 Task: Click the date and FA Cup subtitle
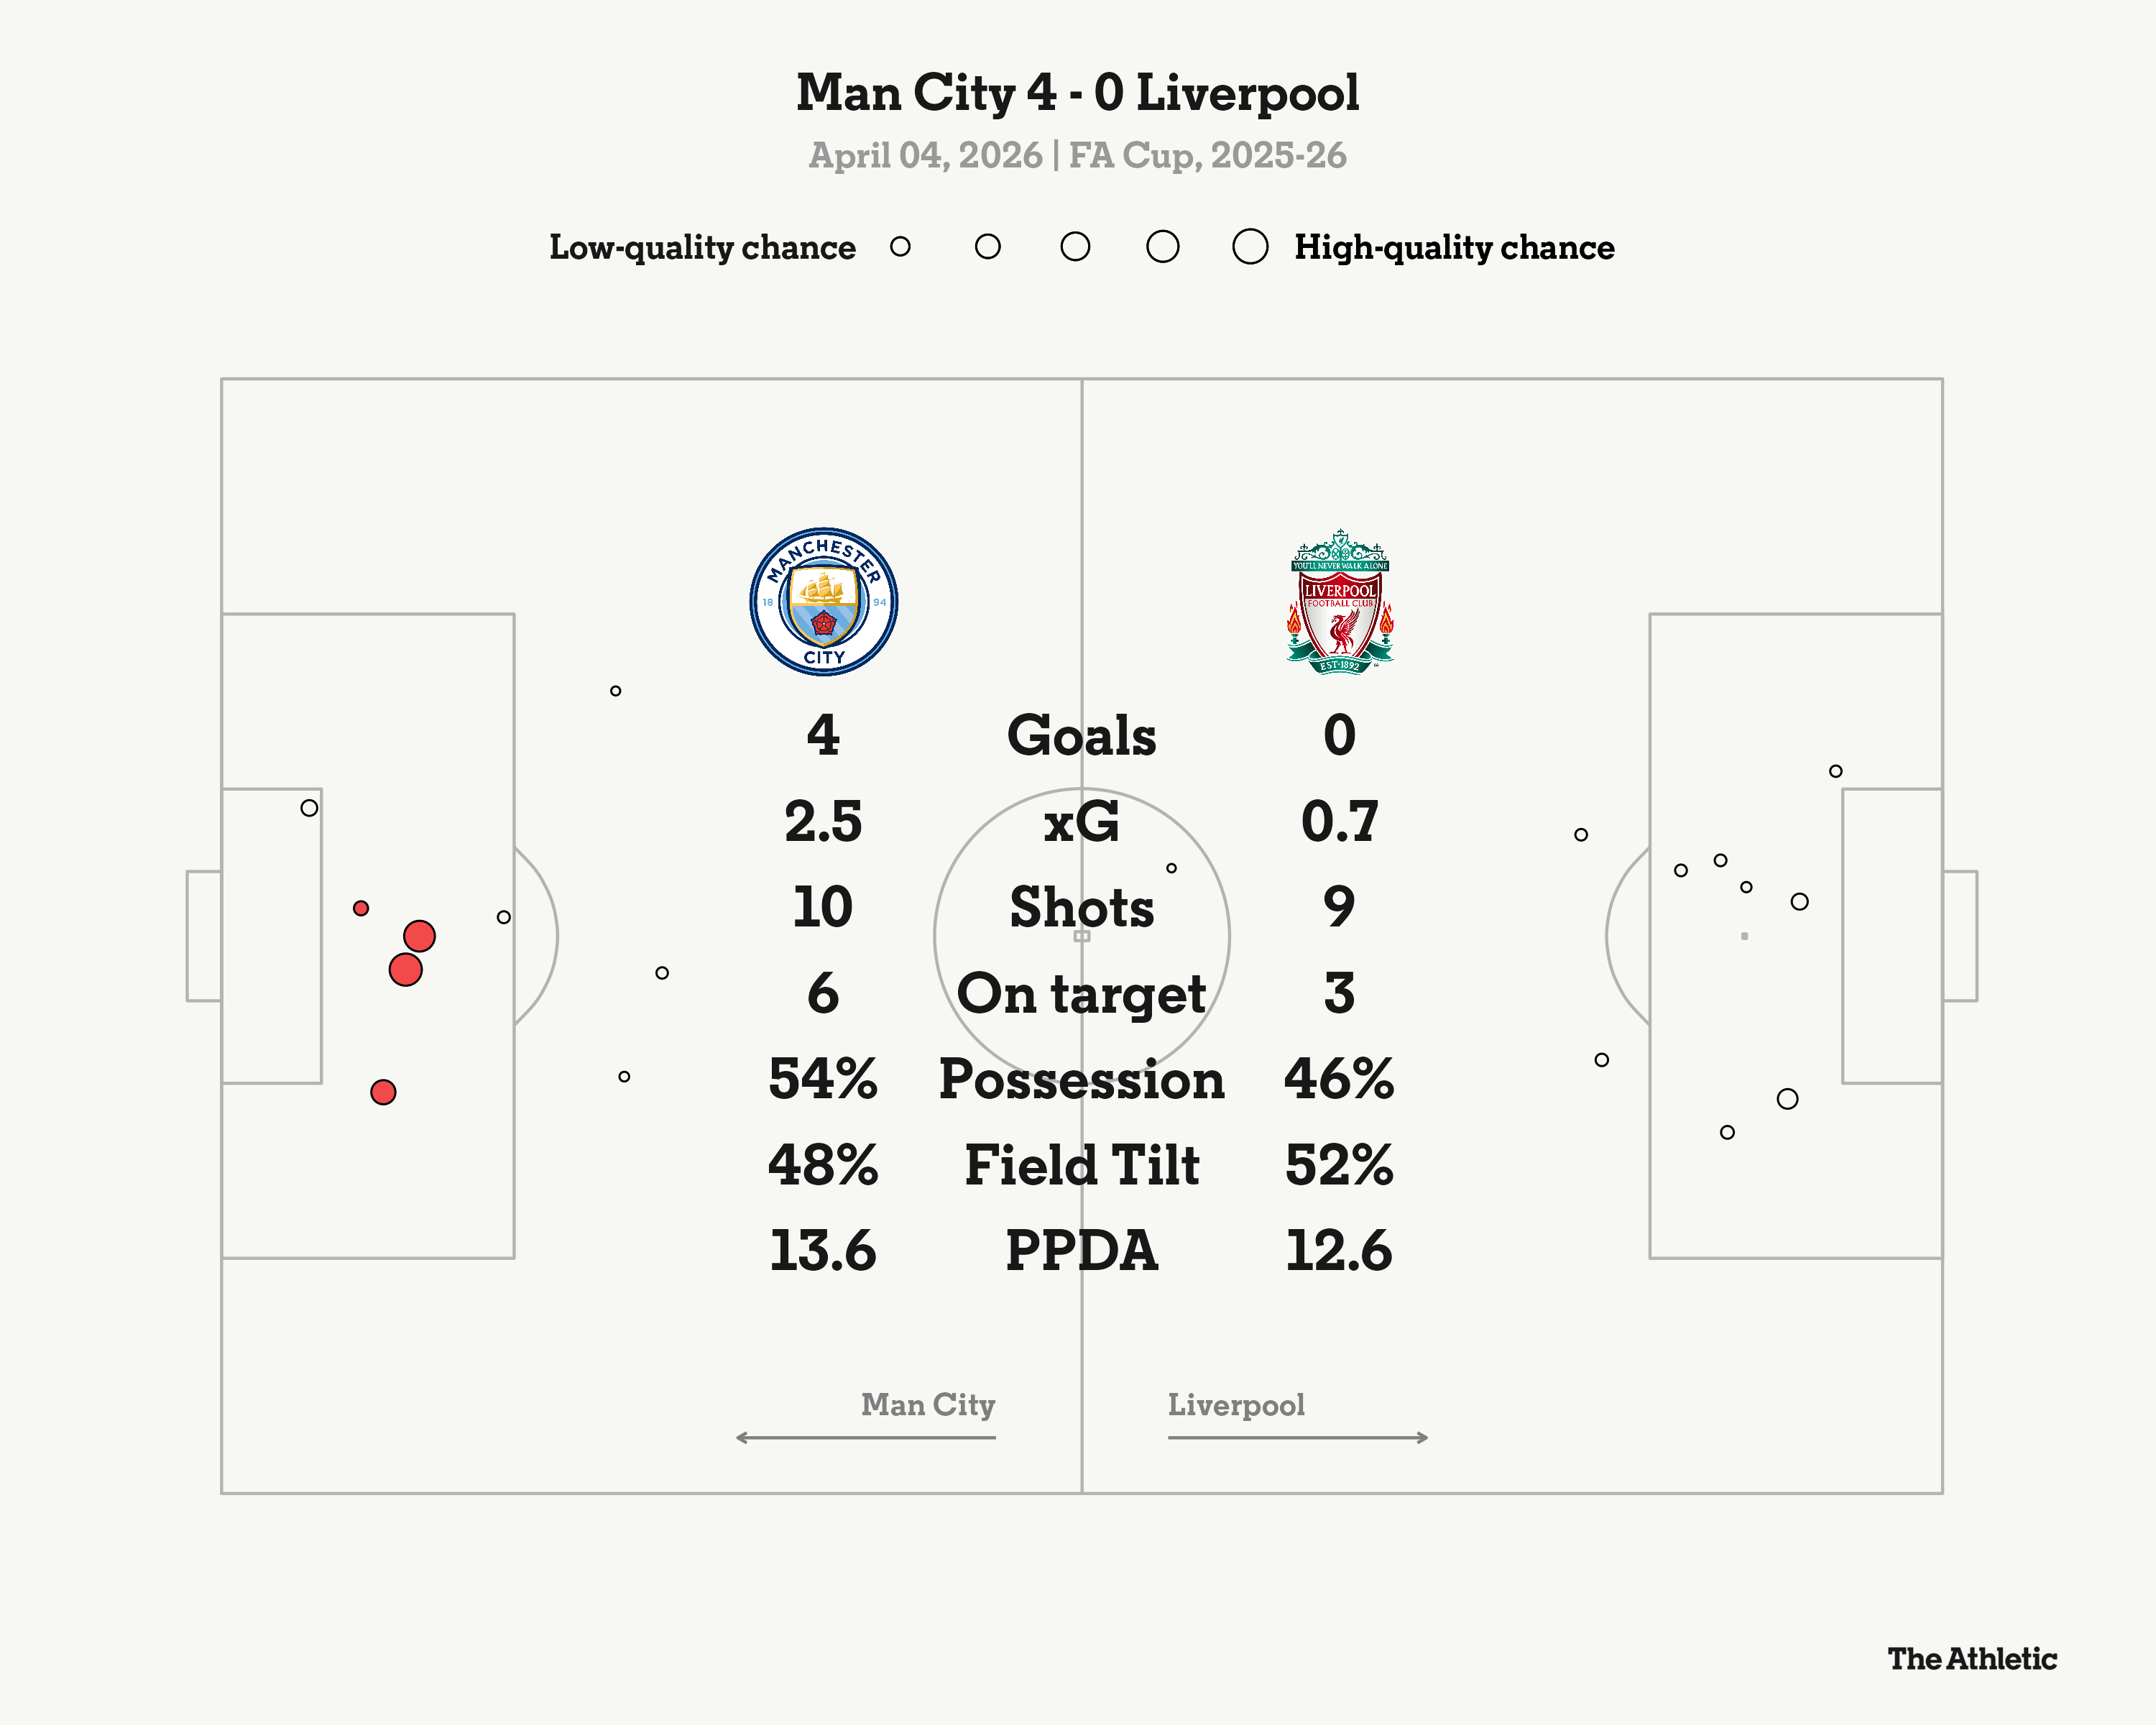[x=1077, y=156]
